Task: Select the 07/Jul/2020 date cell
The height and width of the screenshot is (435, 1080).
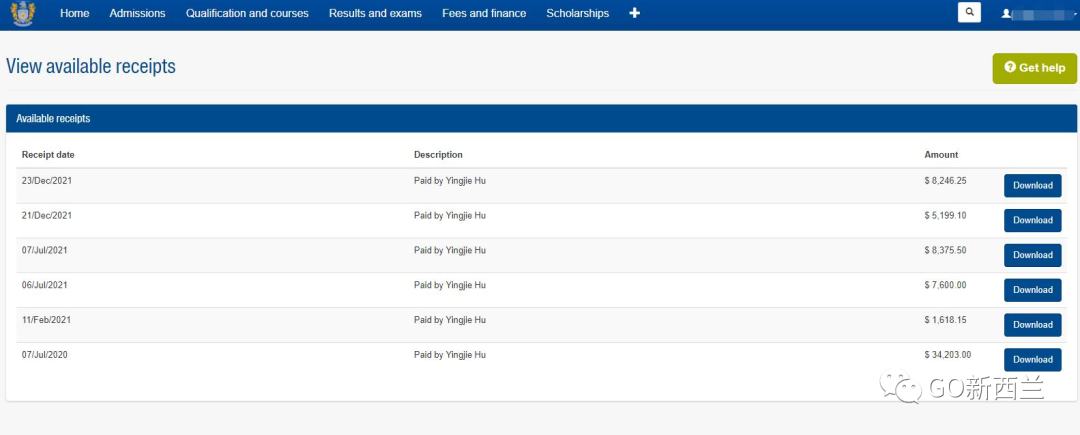Action: click(45, 355)
